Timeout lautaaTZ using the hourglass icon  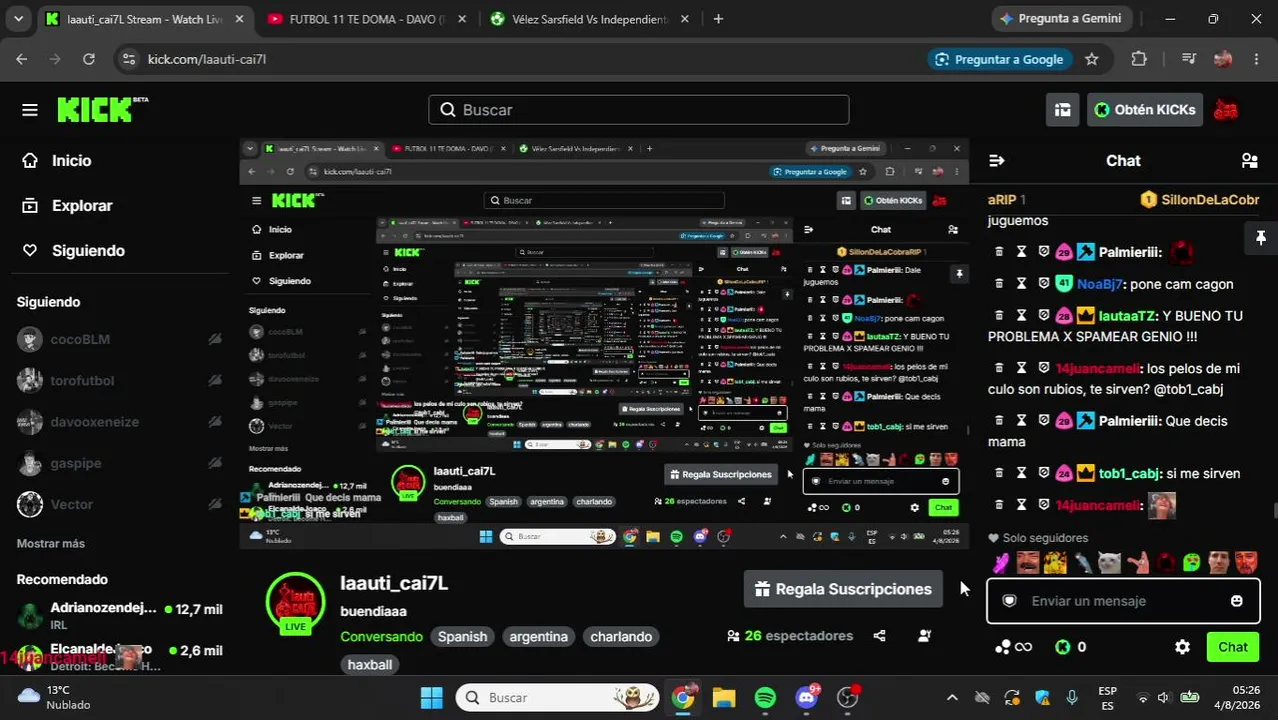(x=1021, y=316)
